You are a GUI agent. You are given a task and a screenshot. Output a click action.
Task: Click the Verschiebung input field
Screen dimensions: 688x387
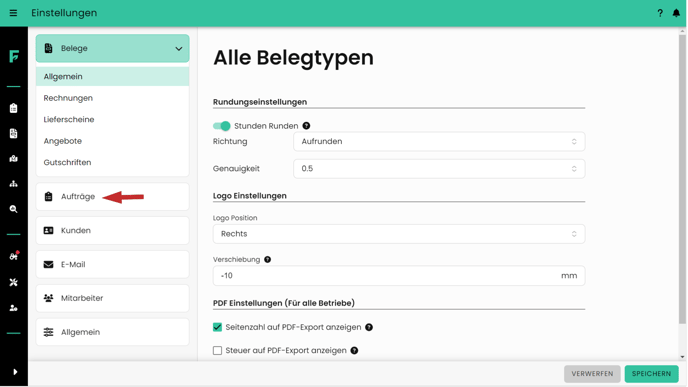point(399,276)
